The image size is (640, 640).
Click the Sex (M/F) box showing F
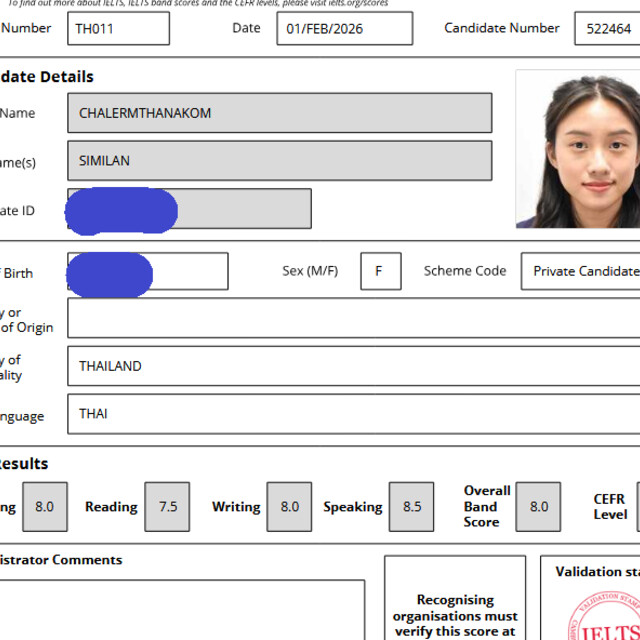pyautogui.click(x=380, y=271)
